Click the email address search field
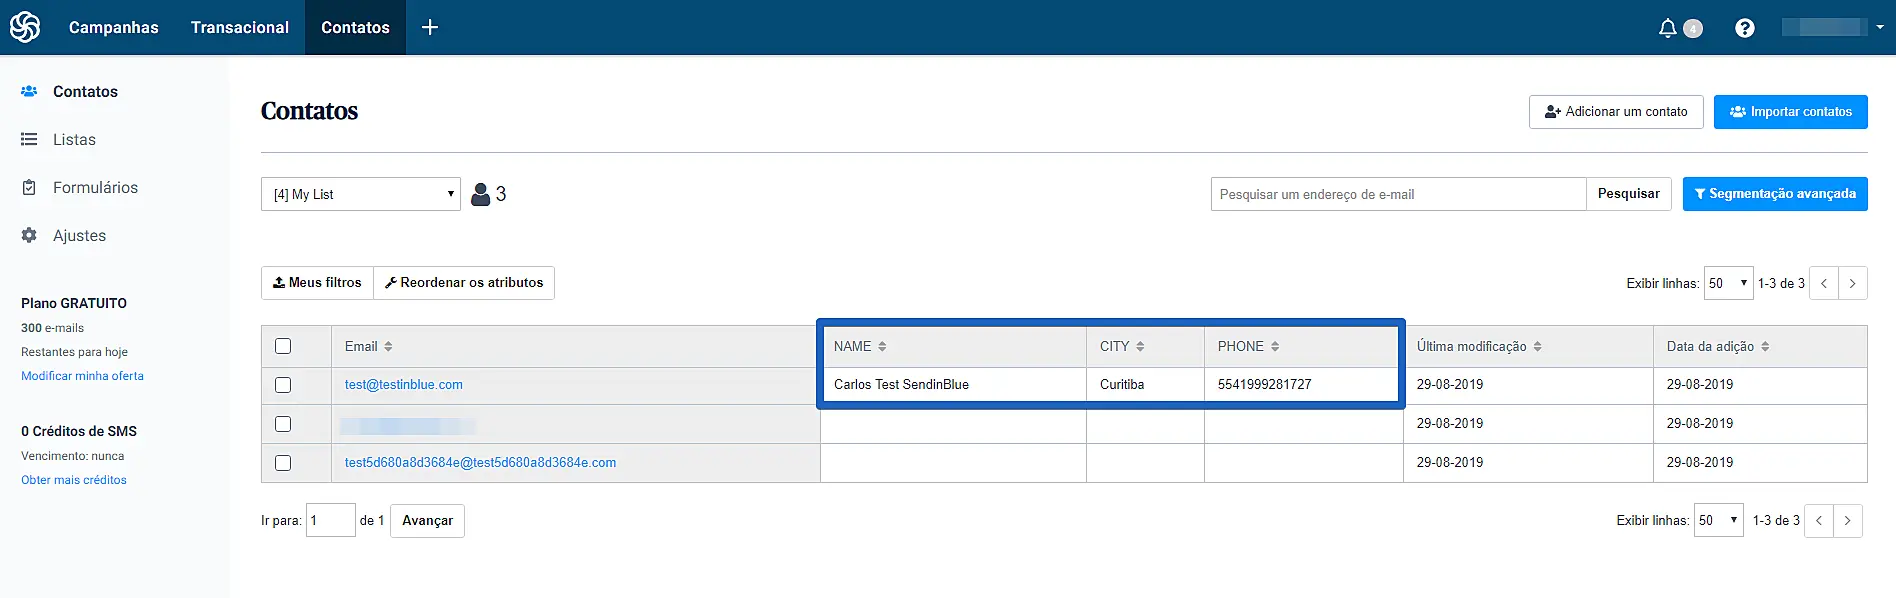 click(1397, 194)
